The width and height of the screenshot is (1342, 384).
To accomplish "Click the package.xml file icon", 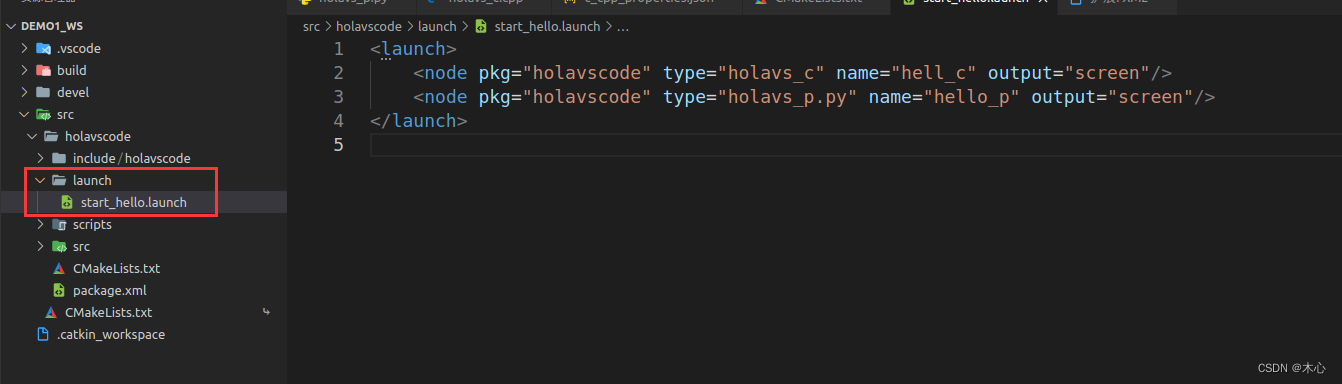I will click(x=59, y=290).
